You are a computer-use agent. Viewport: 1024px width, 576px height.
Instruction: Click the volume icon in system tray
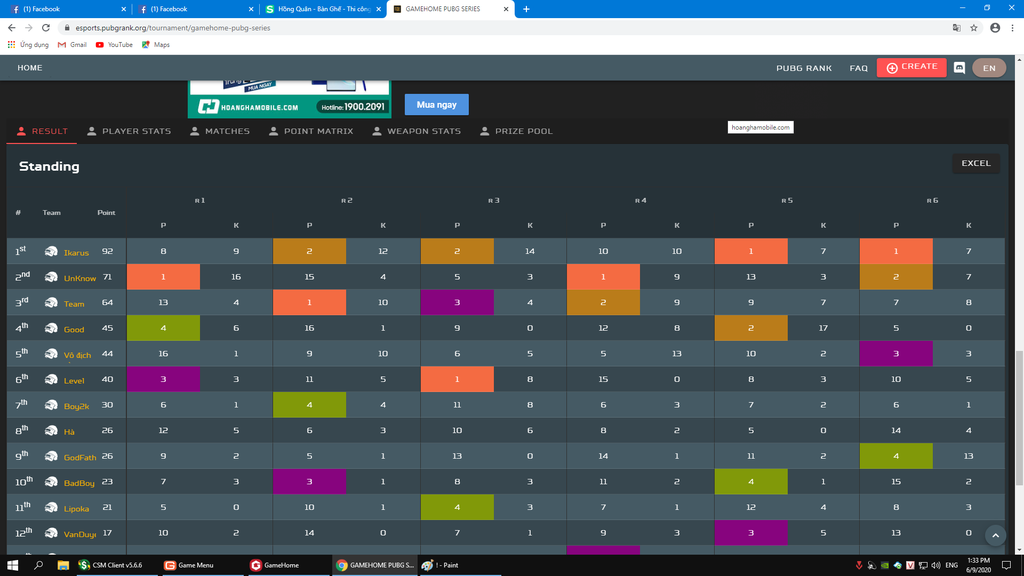pyautogui.click(x=936, y=565)
